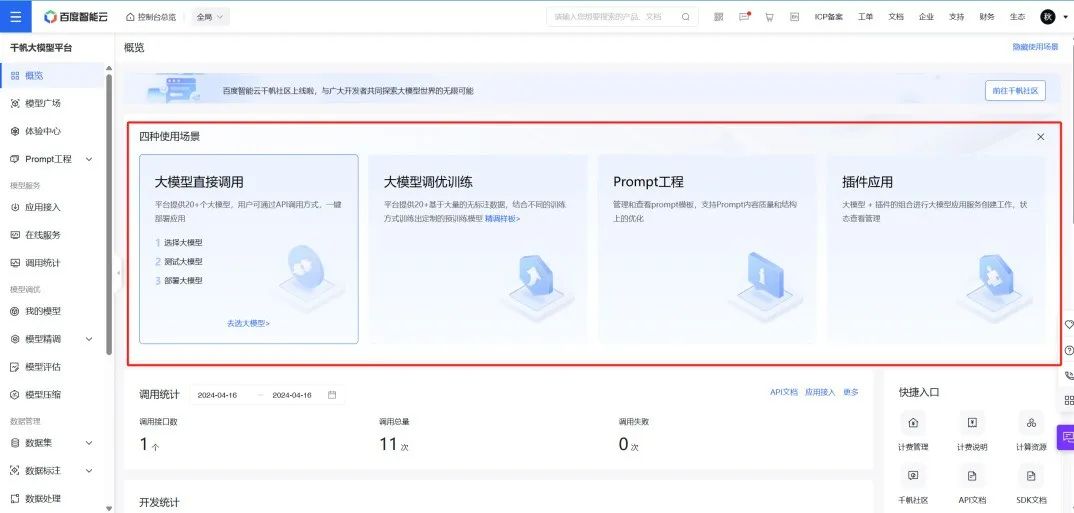1074x513 pixels.
Task: Expand the 数据集 sidebar menu
Action: click(x=89, y=443)
